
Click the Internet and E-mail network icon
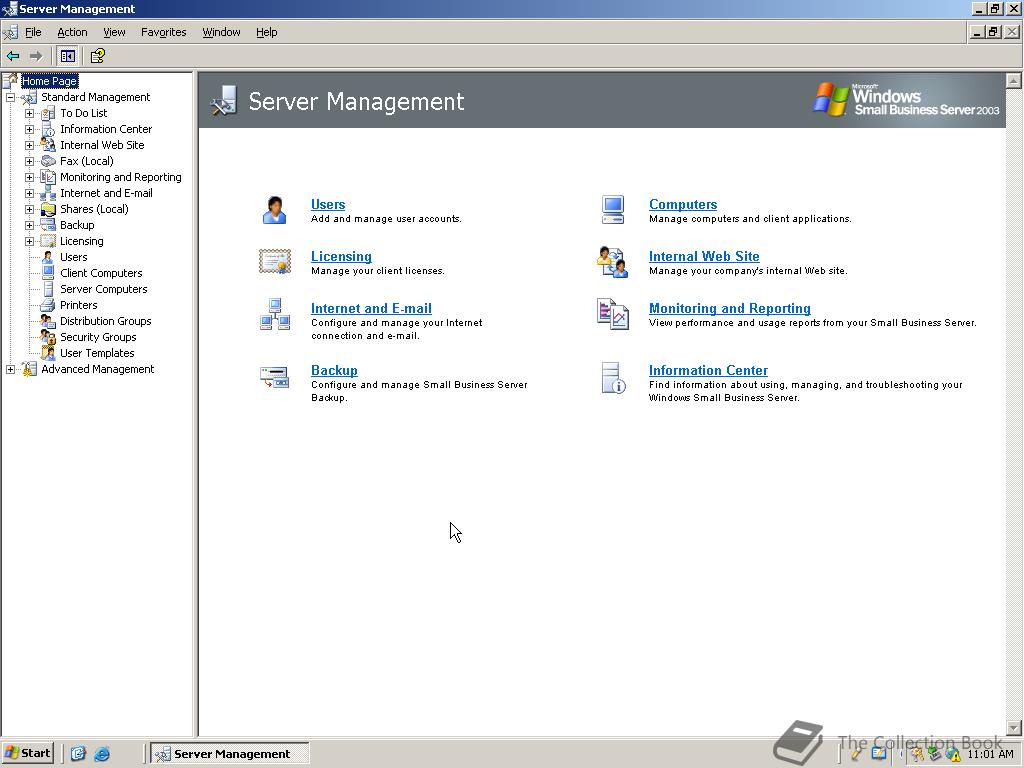pyautogui.click(x=275, y=314)
